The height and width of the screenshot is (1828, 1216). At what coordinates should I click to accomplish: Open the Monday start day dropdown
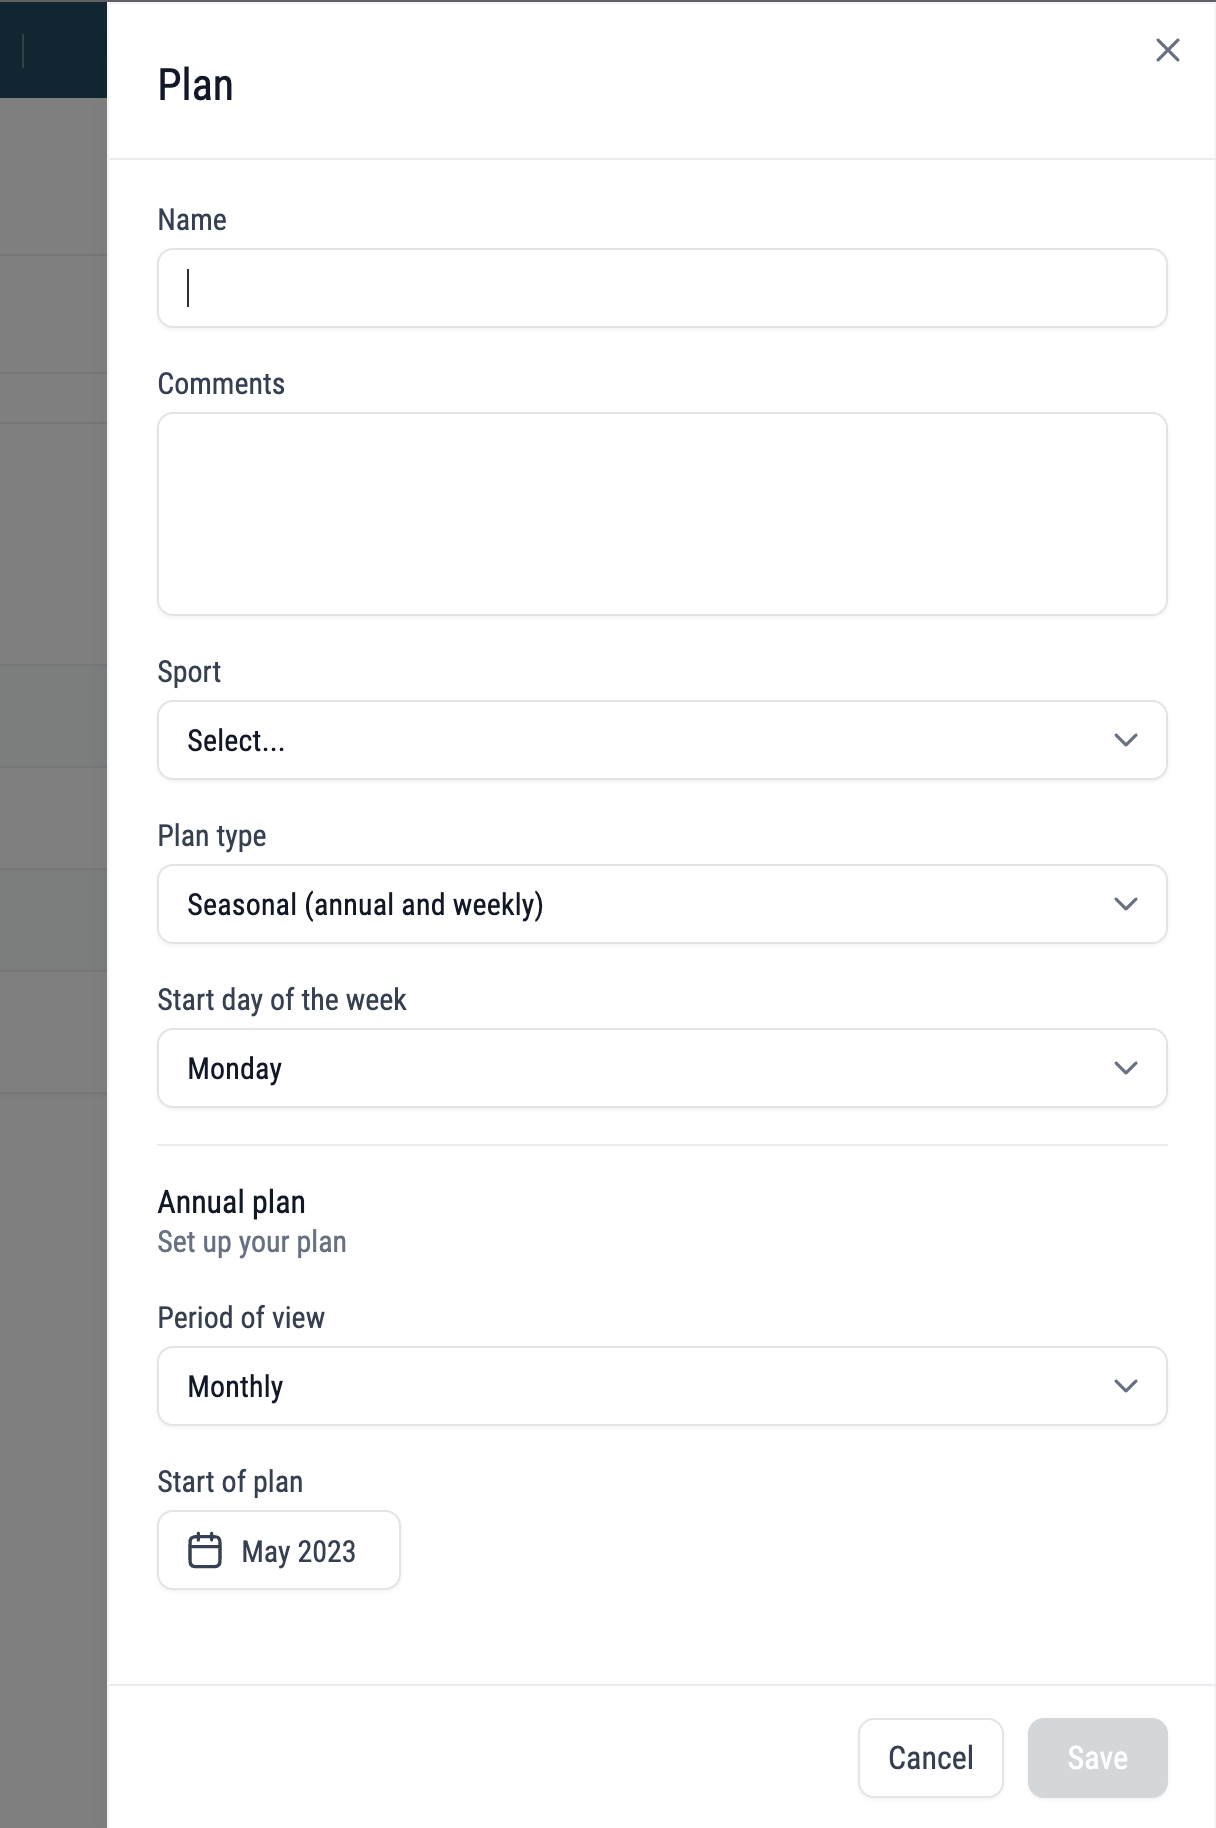pos(662,1068)
